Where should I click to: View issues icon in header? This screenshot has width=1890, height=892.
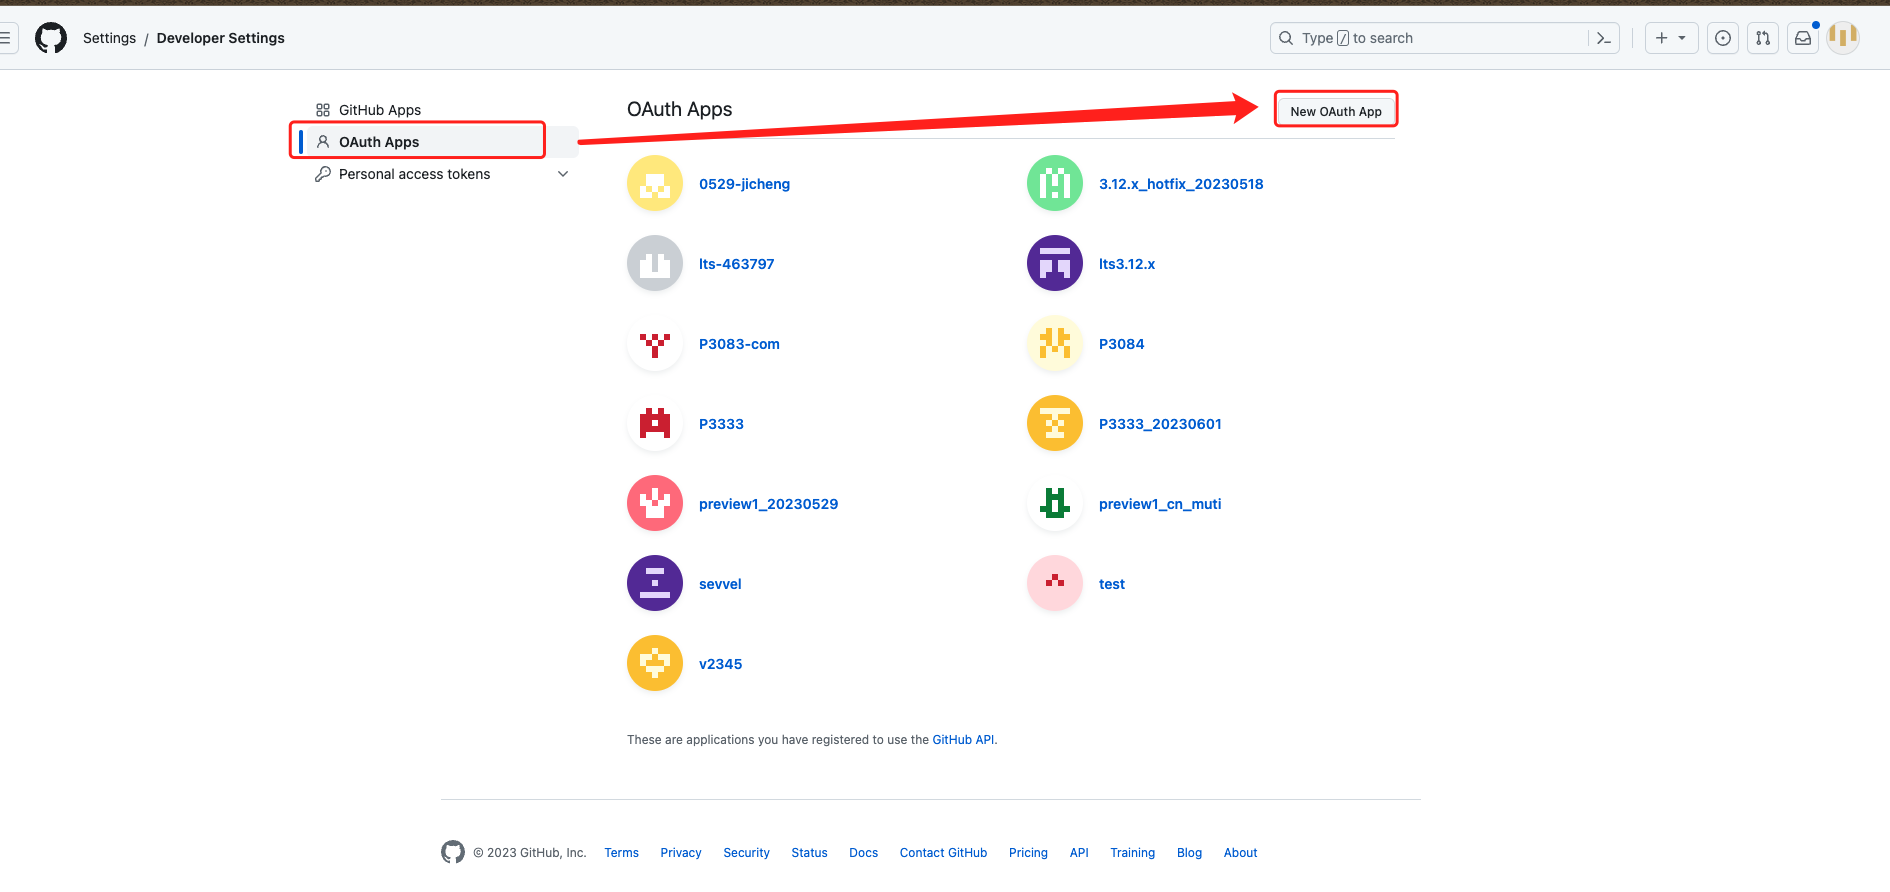pos(1723,38)
